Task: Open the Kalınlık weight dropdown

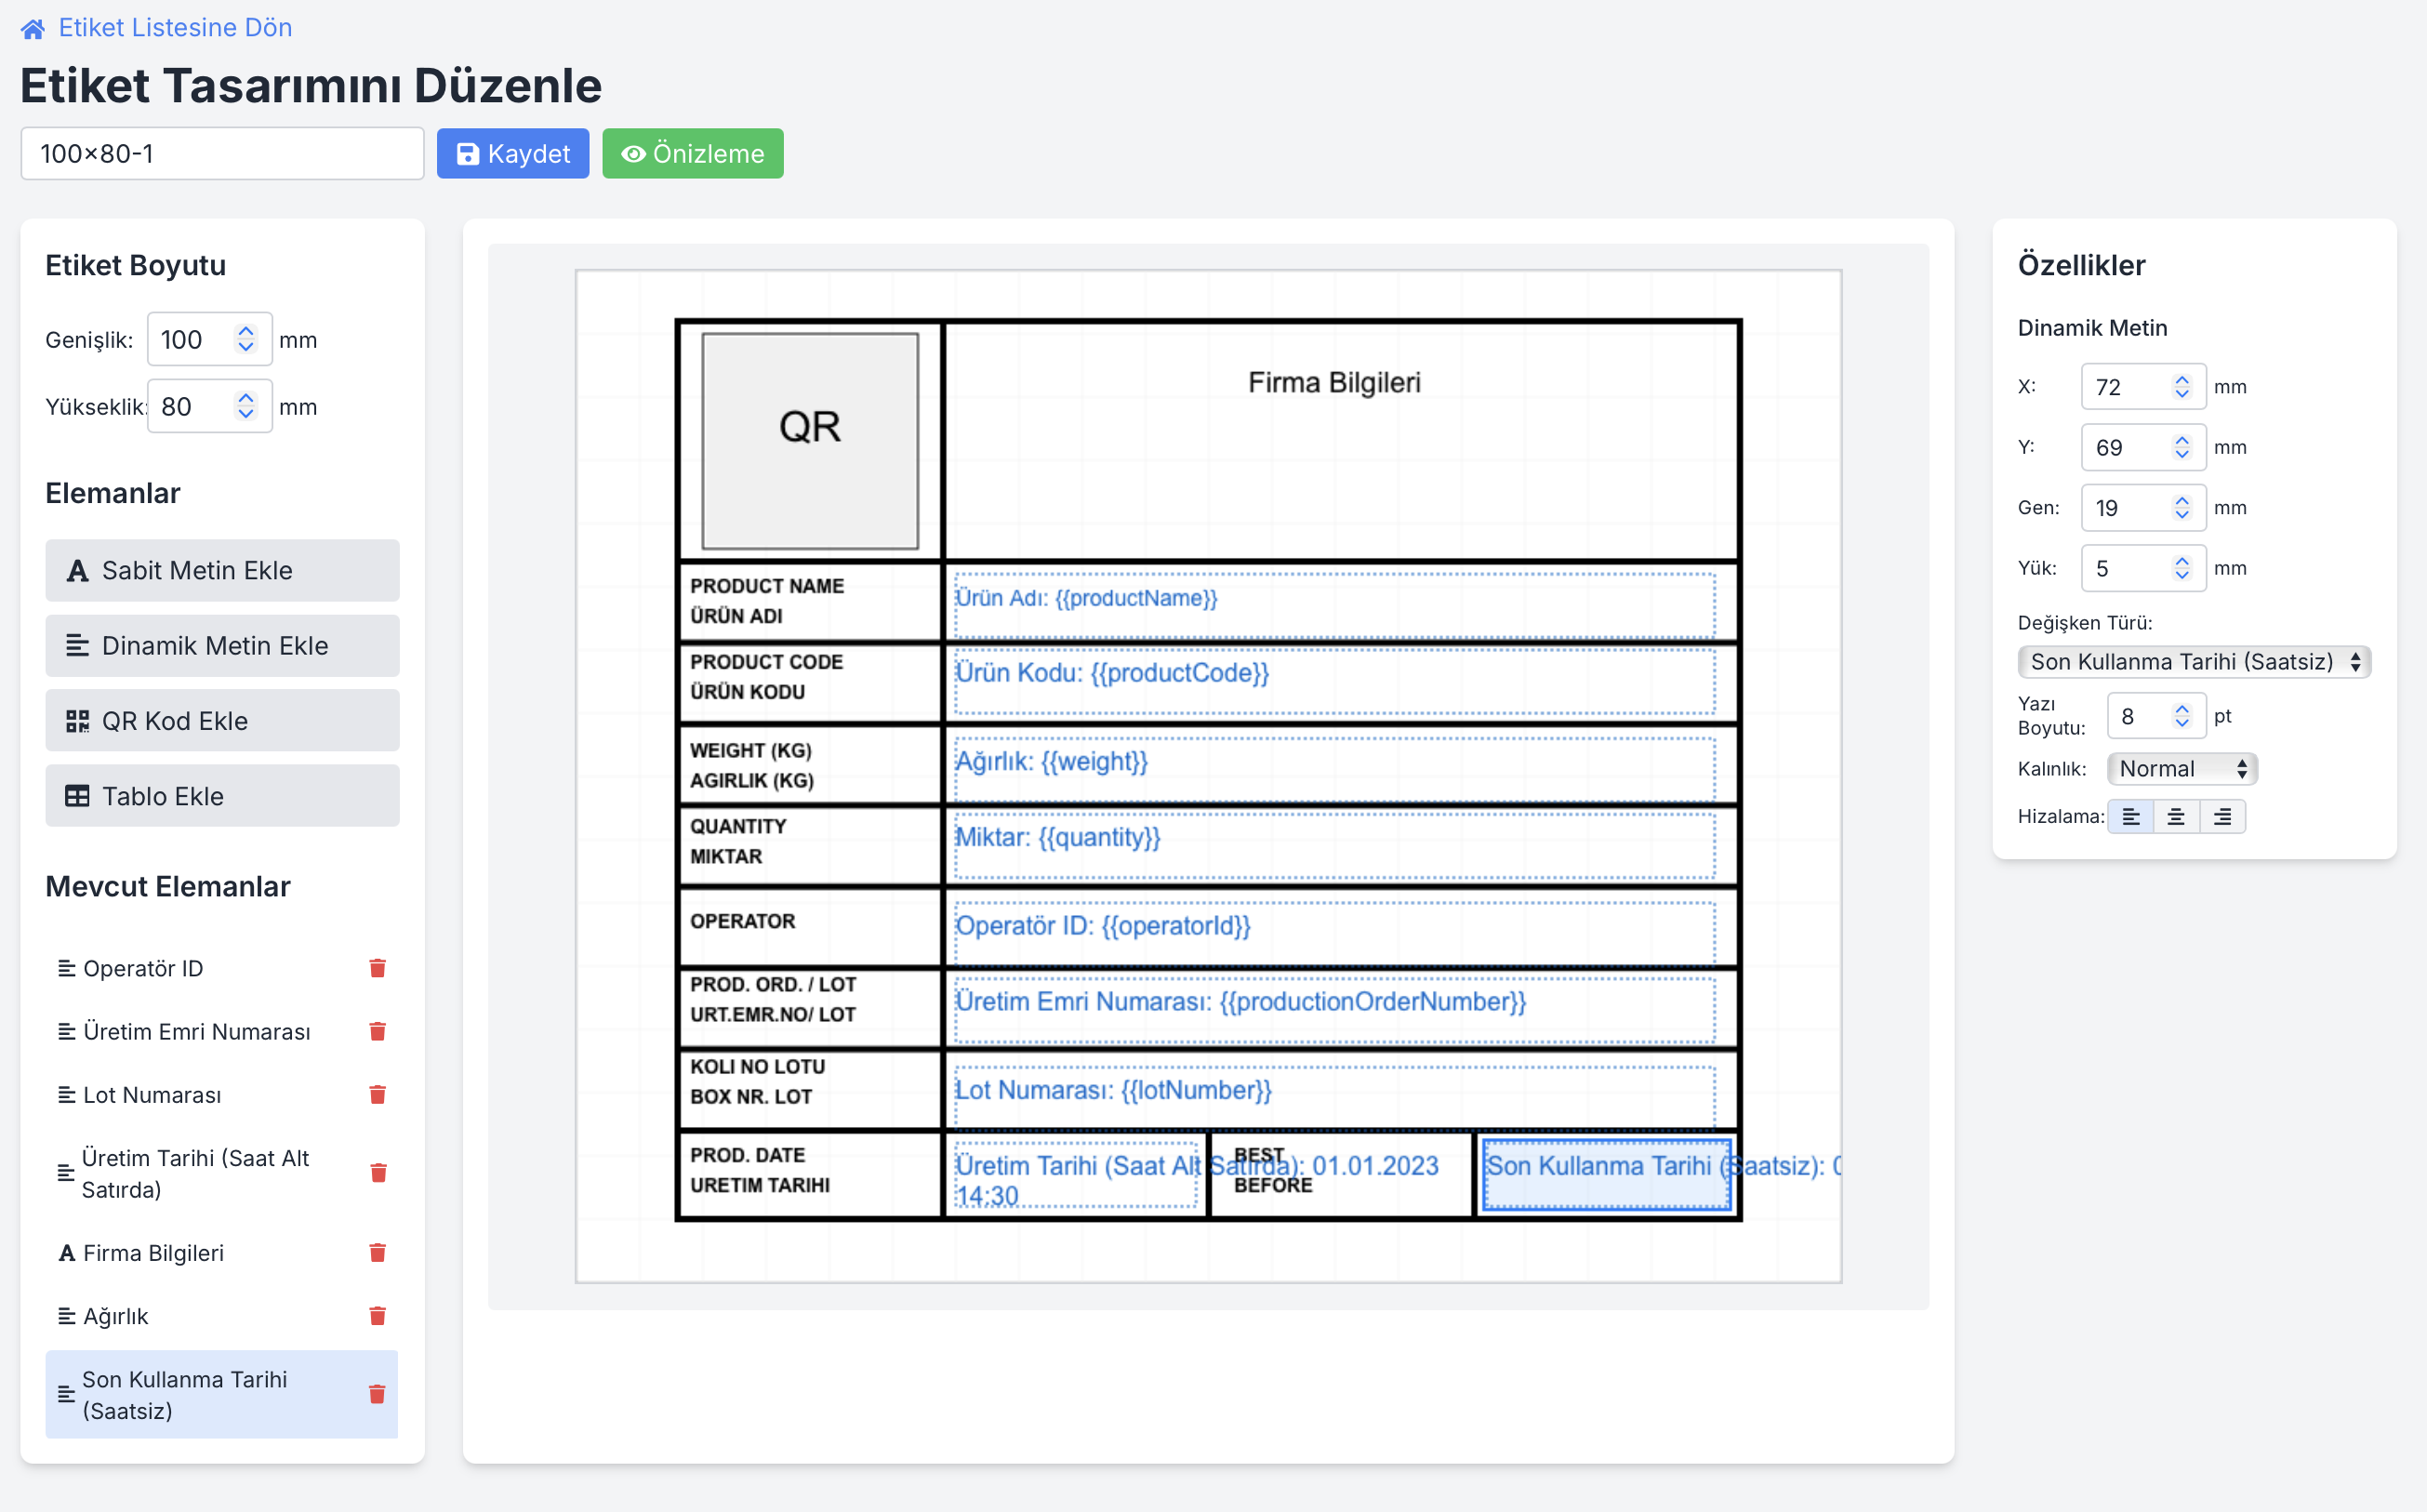Action: pos(2181,769)
